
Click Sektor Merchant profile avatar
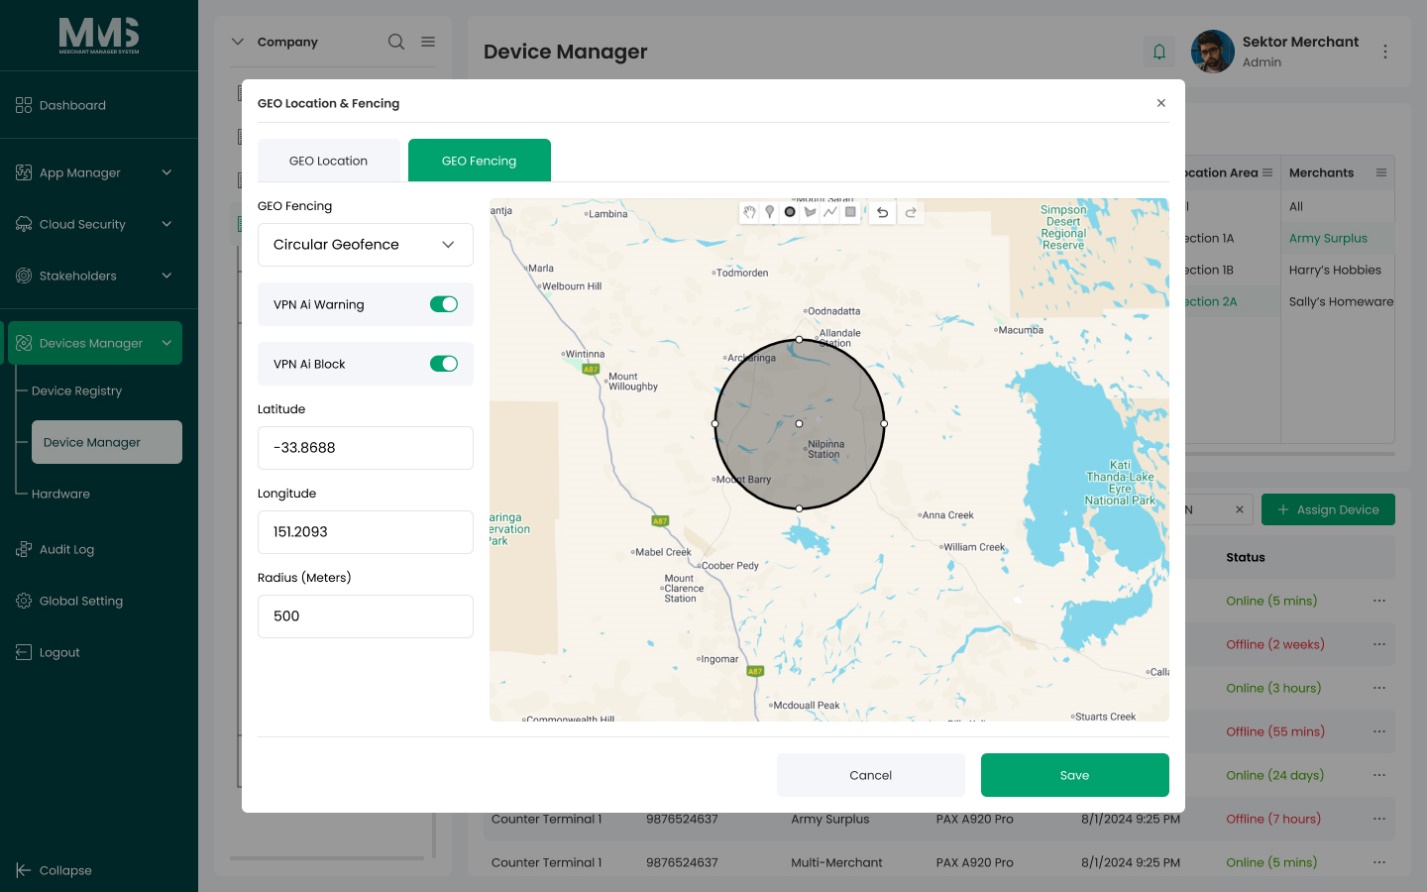tap(1213, 52)
